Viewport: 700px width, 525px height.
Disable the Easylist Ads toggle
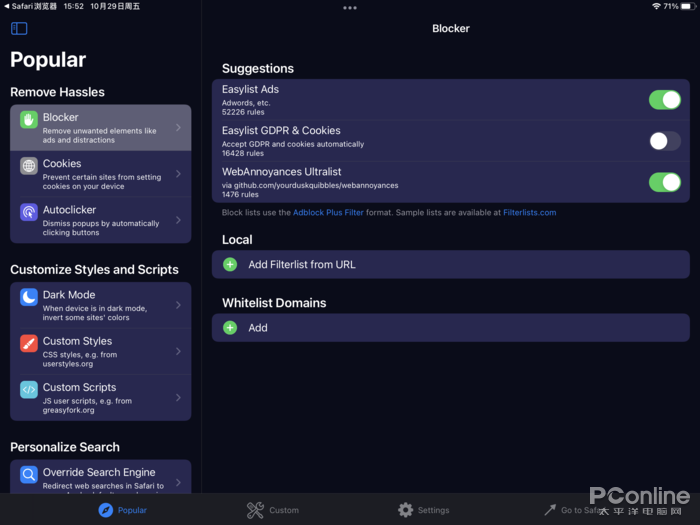point(665,100)
